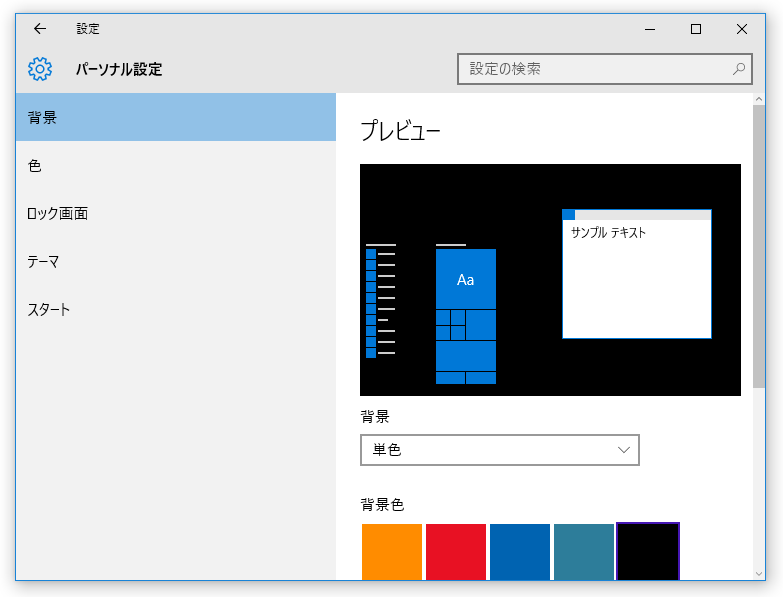This screenshot has width=783, height=597.
Task: Select 背景 in the sidebar
Action: [x=176, y=117]
